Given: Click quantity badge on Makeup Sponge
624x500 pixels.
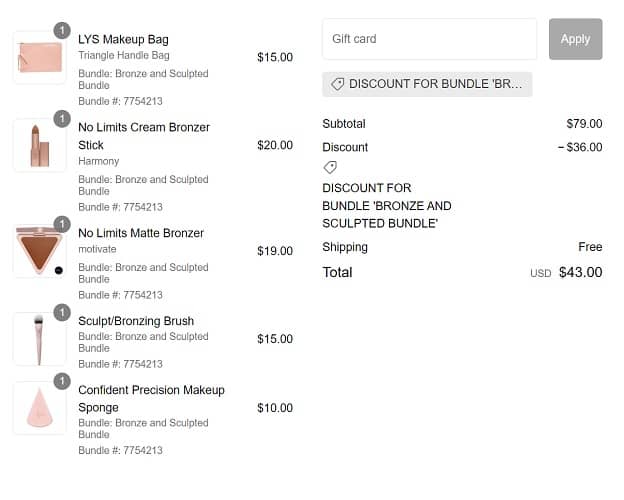Looking at the screenshot, I should pyautogui.click(x=61, y=382).
